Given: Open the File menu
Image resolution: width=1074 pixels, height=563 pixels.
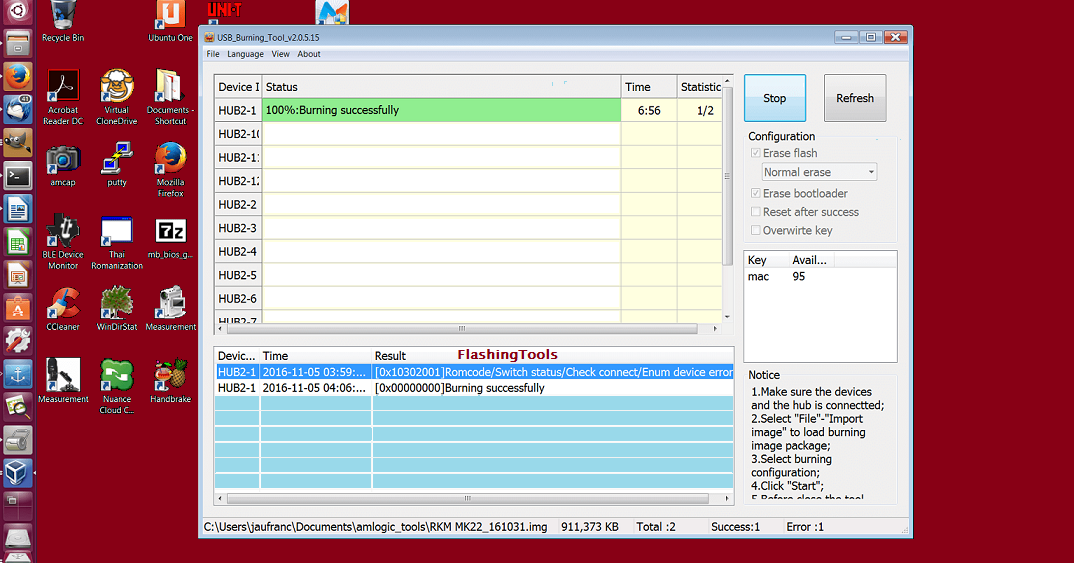Looking at the screenshot, I should pyautogui.click(x=213, y=54).
